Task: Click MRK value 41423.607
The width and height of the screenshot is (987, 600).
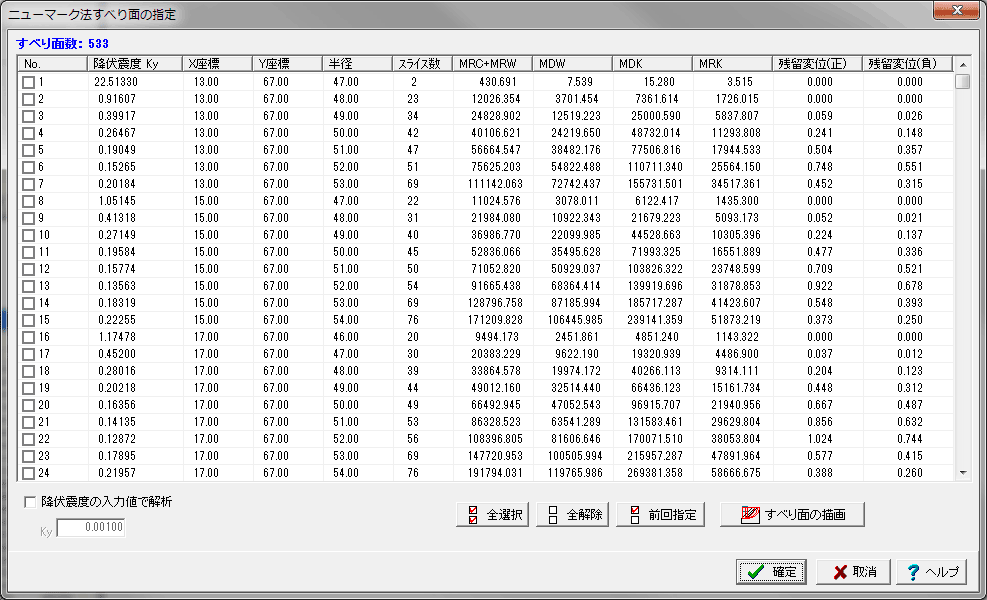Action: click(736, 303)
